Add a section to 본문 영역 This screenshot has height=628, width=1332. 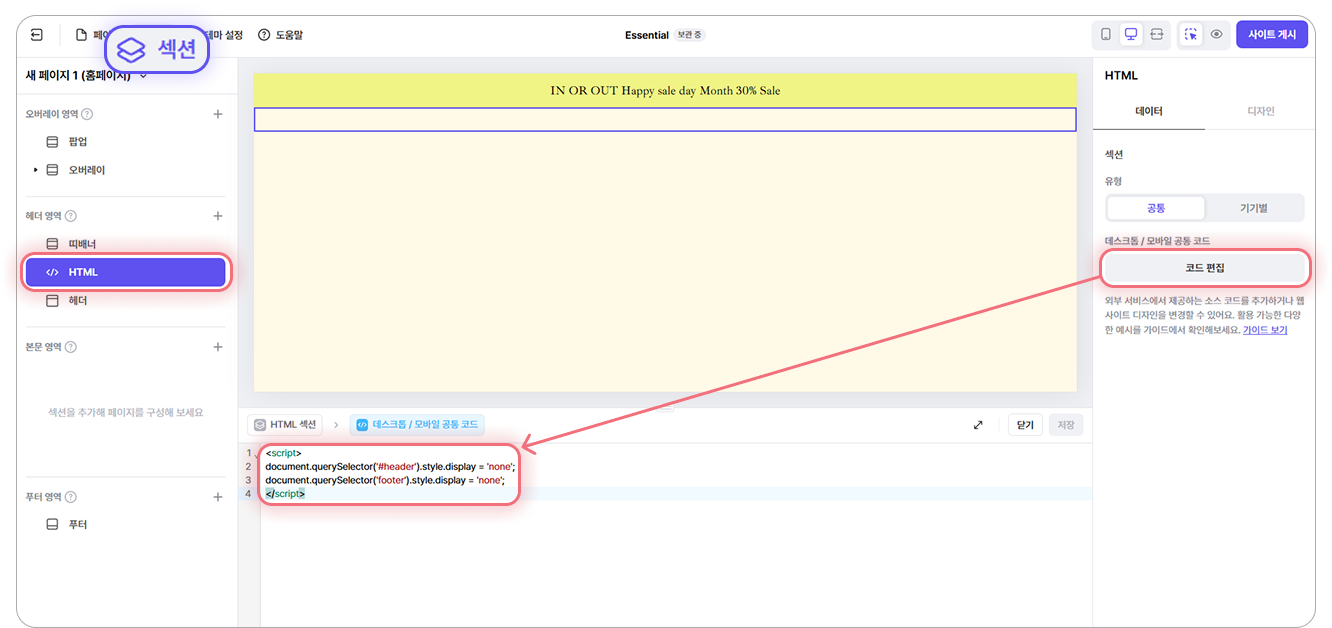(x=218, y=347)
